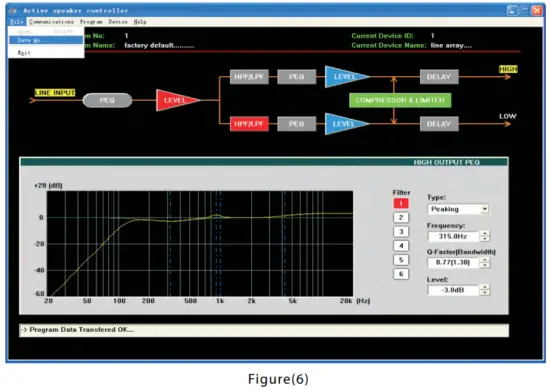Image resolution: width=550 pixels, height=389 pixels.
Task: Decrease Frequency with the down arrow
Action: [x=485, y=239]
